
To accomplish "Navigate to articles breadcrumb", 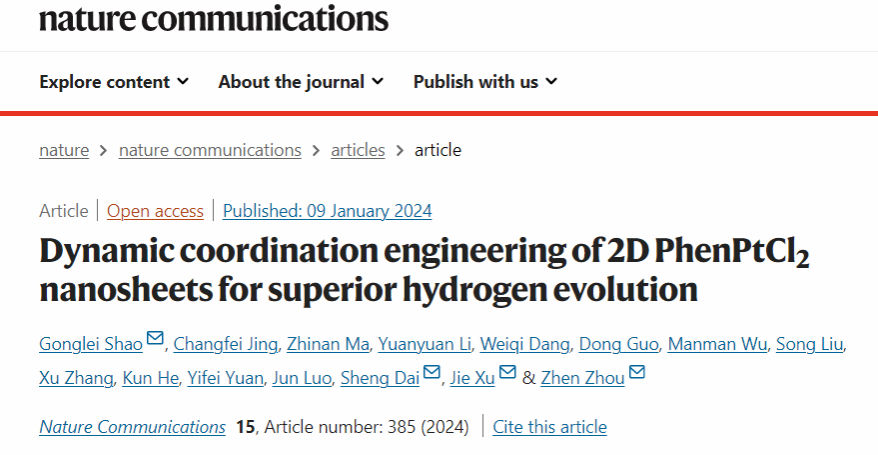I will pyautogui.click(x=358, y=150).
